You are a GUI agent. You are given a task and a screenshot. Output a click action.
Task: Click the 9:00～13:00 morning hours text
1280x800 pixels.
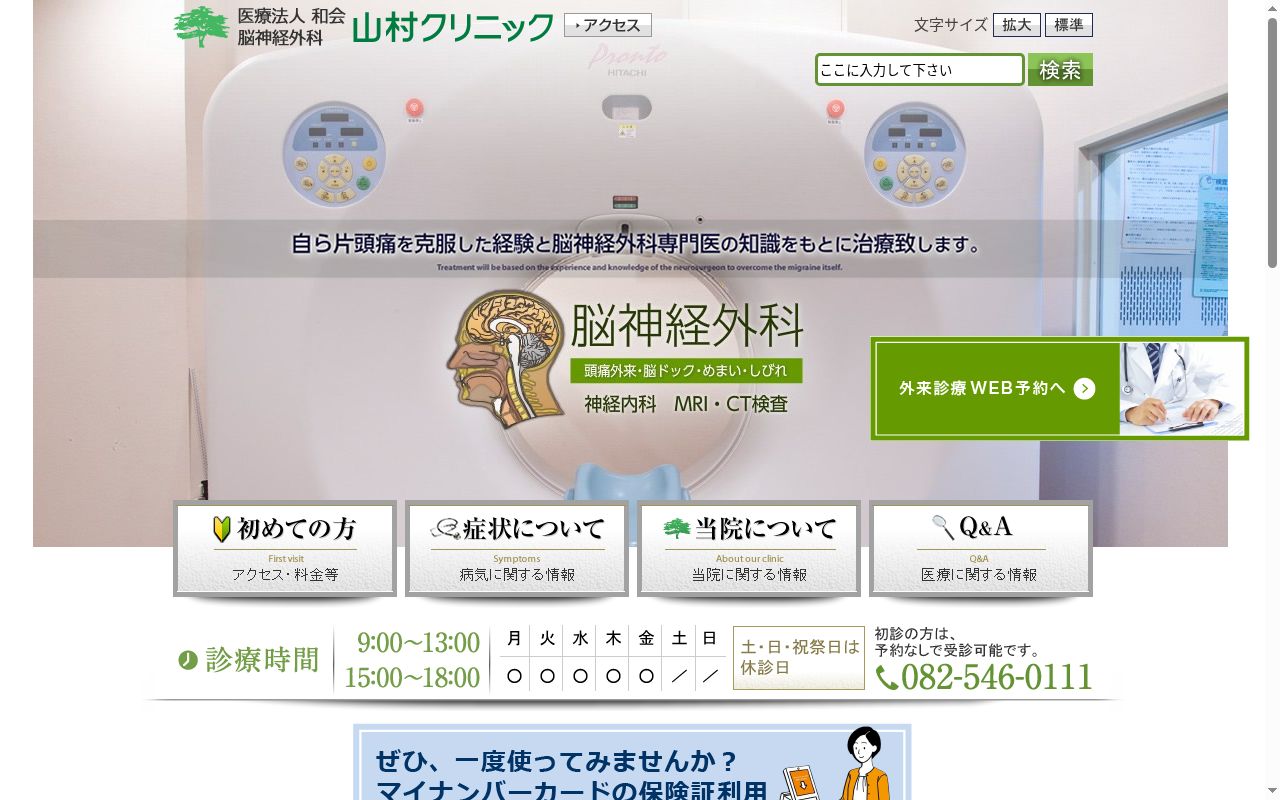tap(418, 642)
